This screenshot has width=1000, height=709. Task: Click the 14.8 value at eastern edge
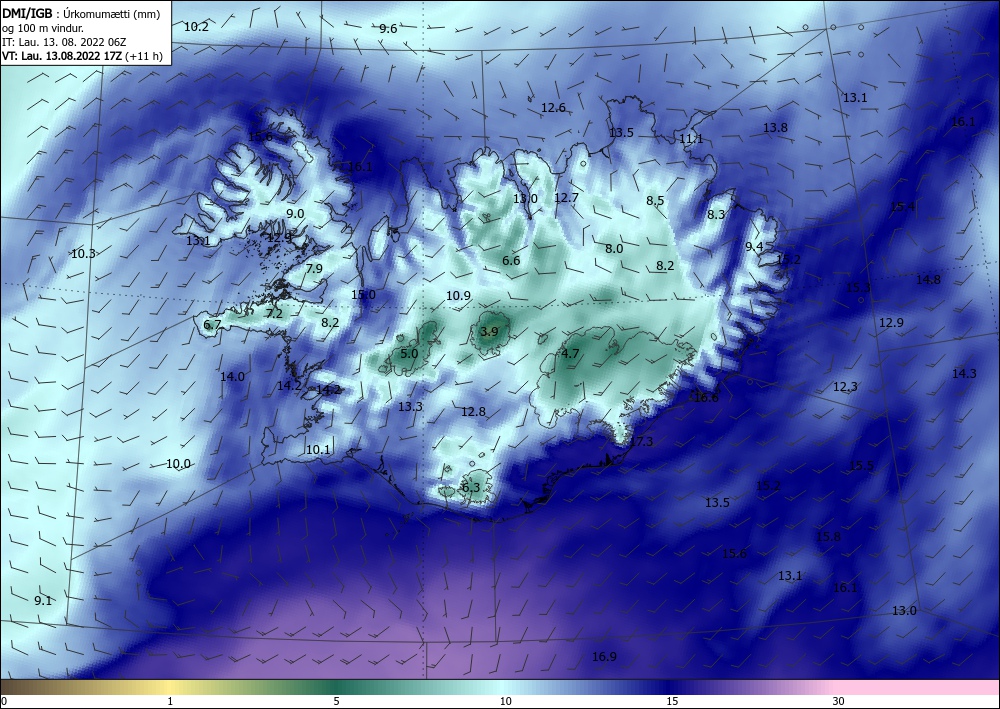(928, 279)
